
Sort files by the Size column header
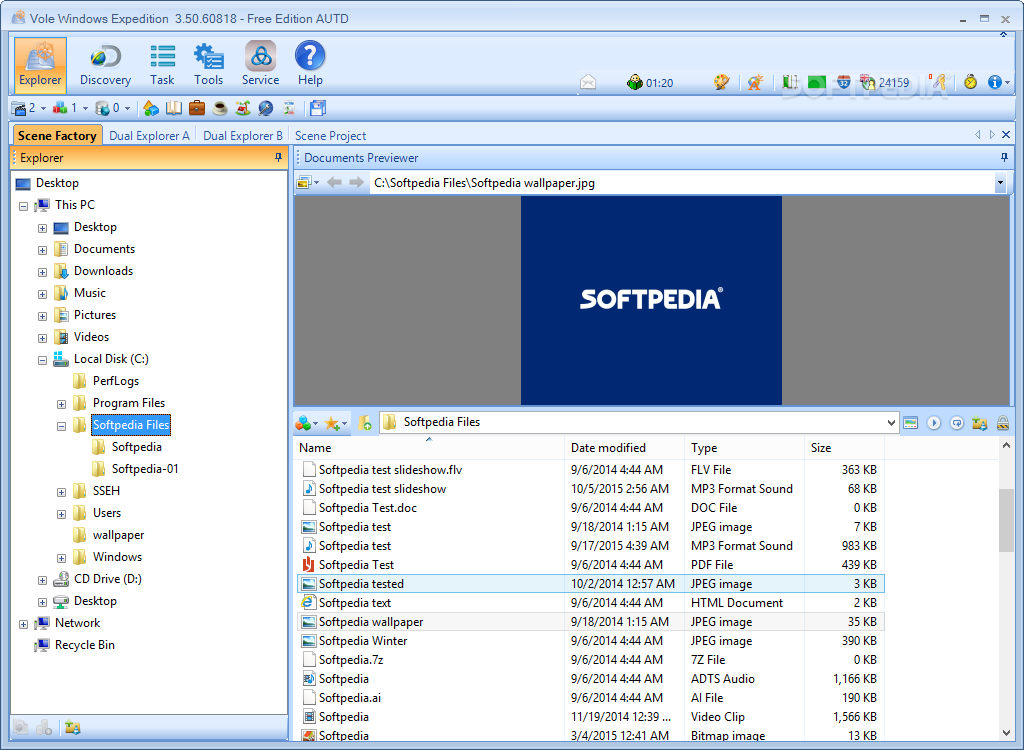[x=844, y=448]
